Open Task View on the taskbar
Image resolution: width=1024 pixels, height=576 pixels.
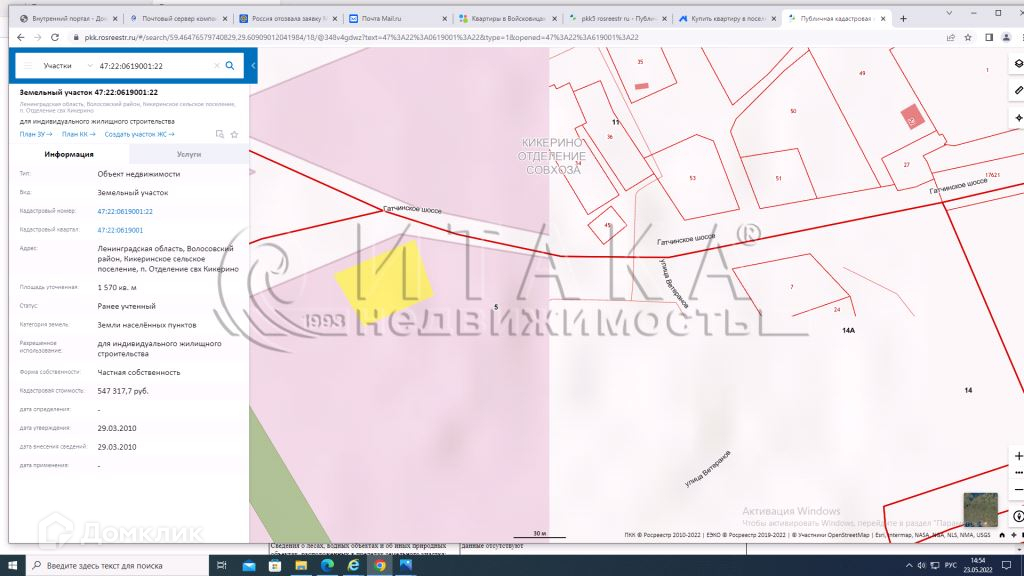pyautogui.click(x=221, y=565)
